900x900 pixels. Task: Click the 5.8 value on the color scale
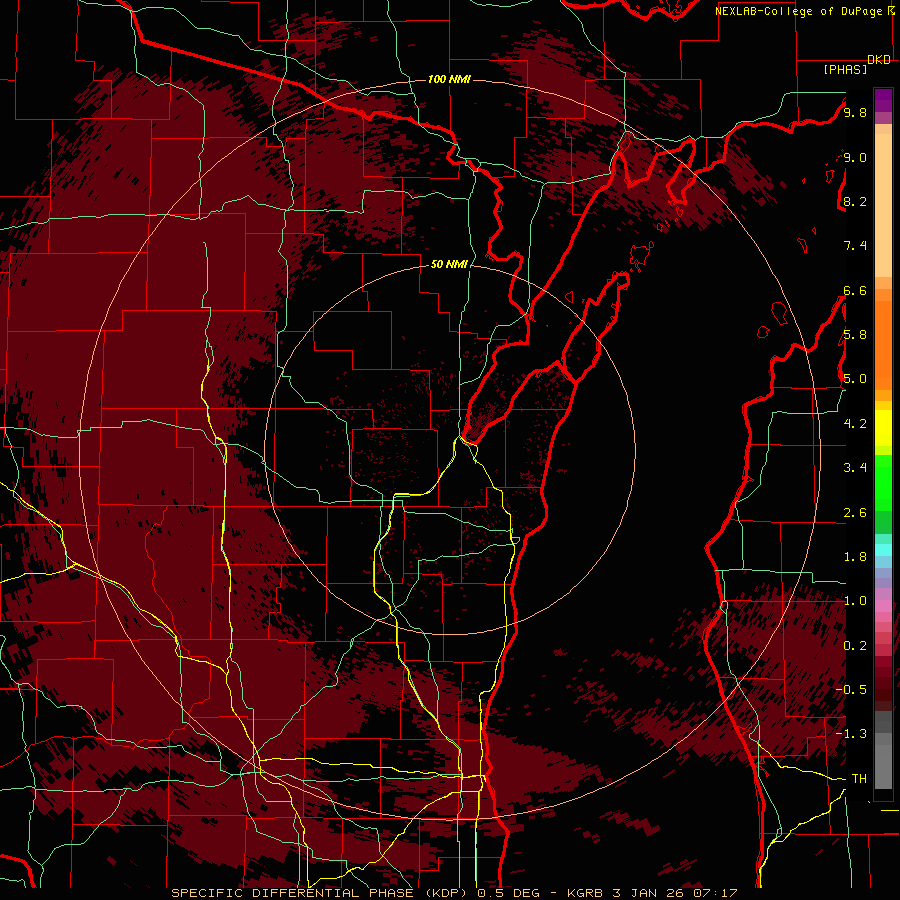855,335
